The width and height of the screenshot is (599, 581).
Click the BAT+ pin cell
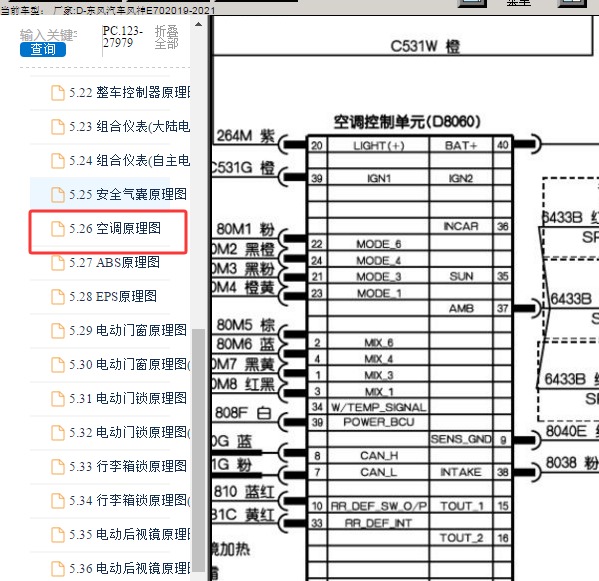(461, 146)
